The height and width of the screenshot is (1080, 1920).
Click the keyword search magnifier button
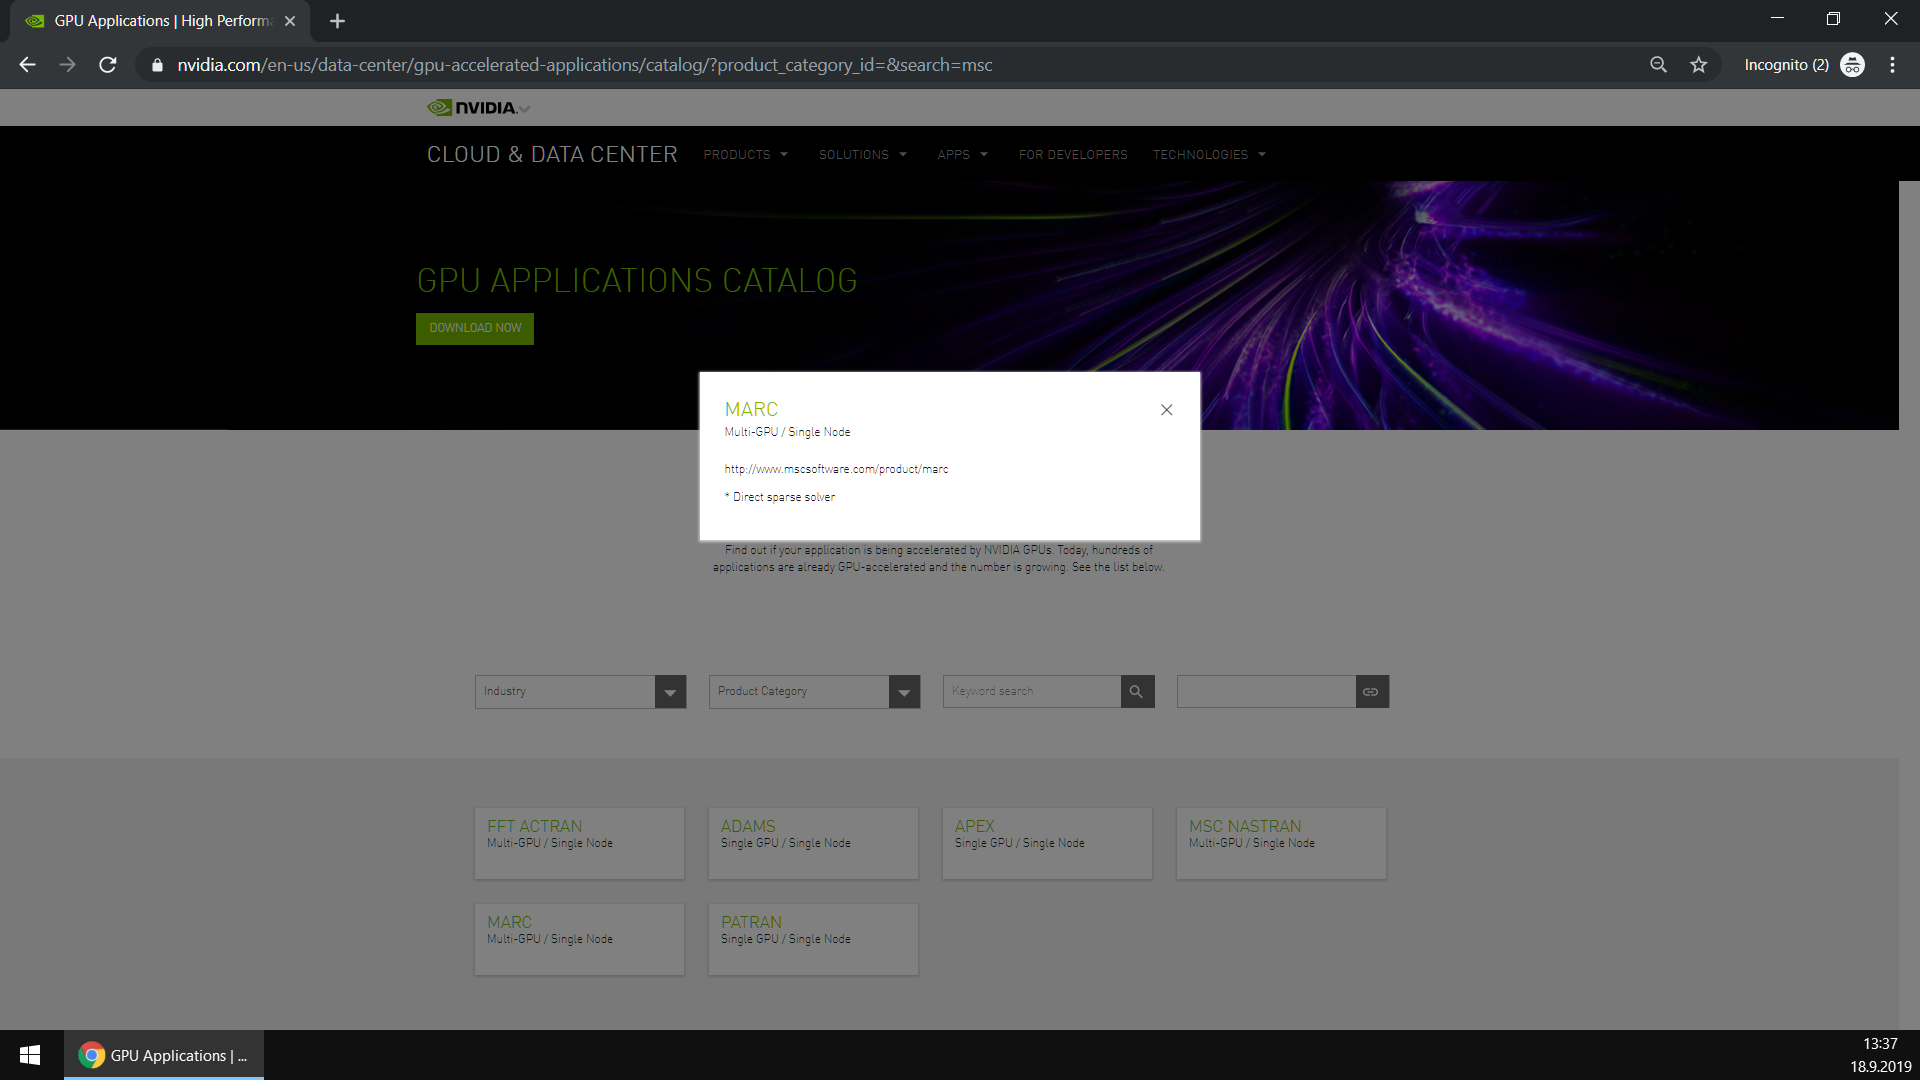click(1136, 692)
